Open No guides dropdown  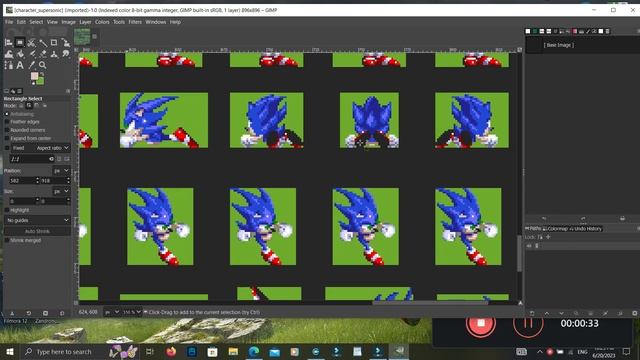(x=37, y=220)
